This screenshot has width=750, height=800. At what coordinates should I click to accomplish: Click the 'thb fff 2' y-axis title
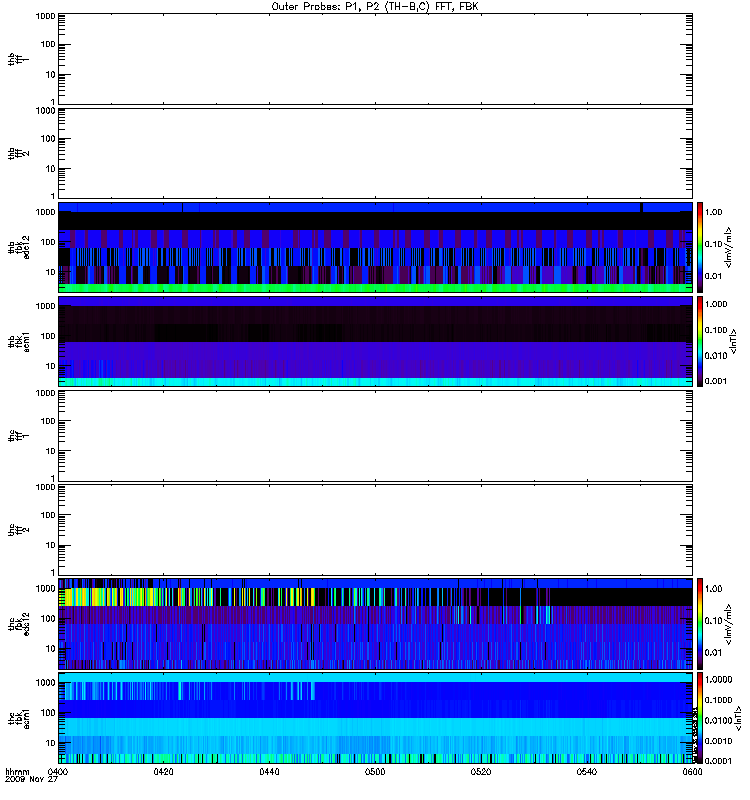point(18,154)
